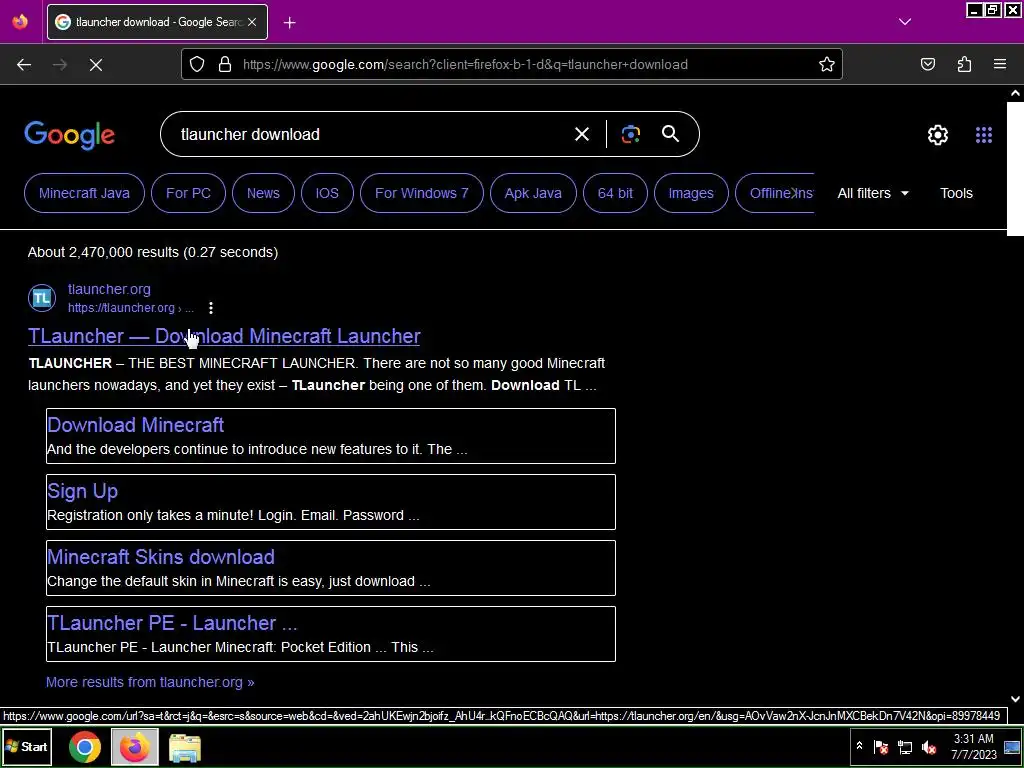Click the magnifying glass search button
The height and width of the screenshot is (768, 1024).
pos(670,135)
